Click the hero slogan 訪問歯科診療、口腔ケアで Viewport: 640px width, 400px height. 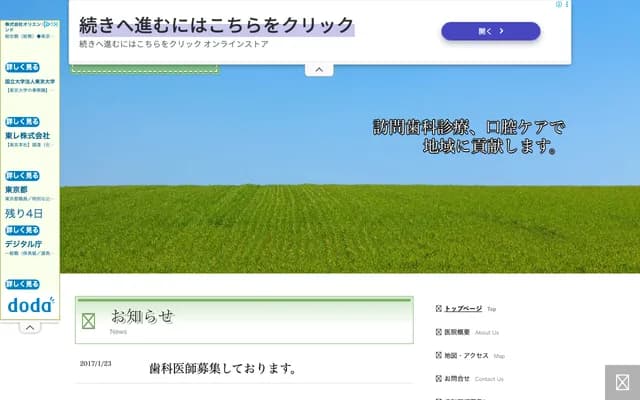[469, 127]
